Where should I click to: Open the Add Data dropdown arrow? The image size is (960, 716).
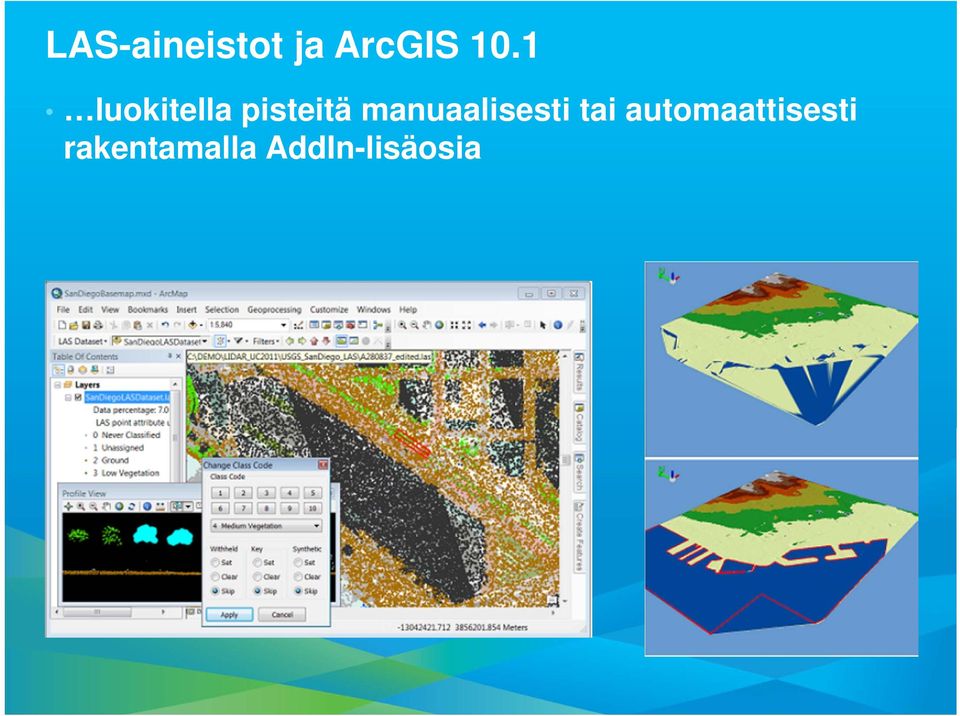pyautogui.click(x=201, y=325)
